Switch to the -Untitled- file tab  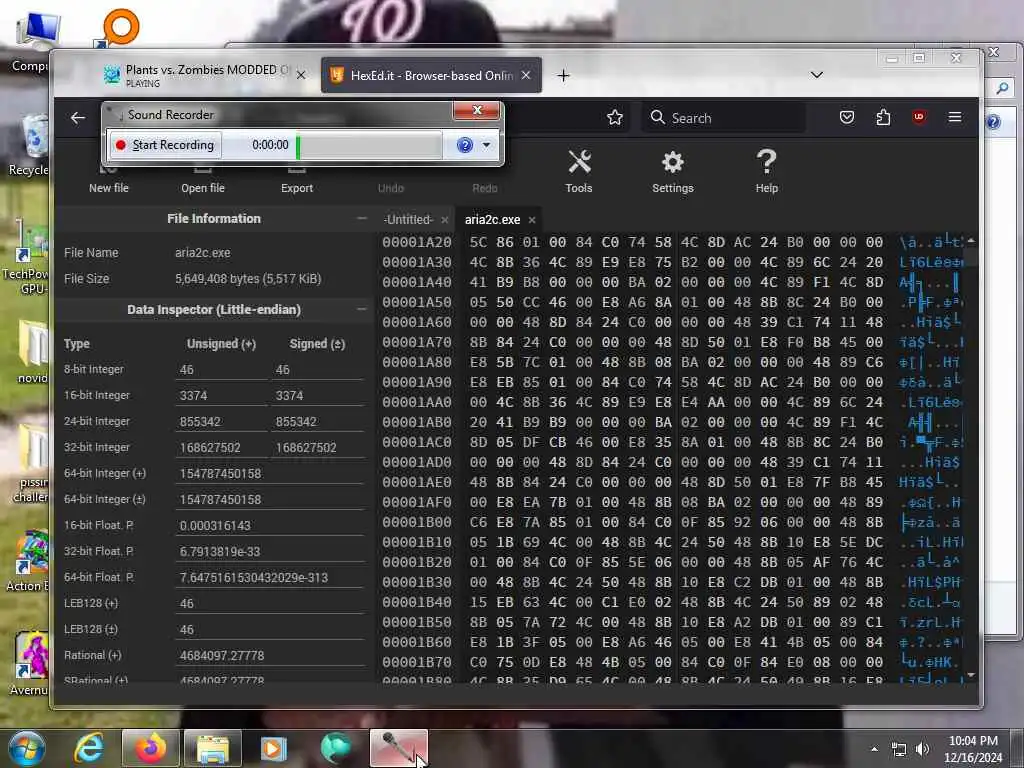click(408, 219)
